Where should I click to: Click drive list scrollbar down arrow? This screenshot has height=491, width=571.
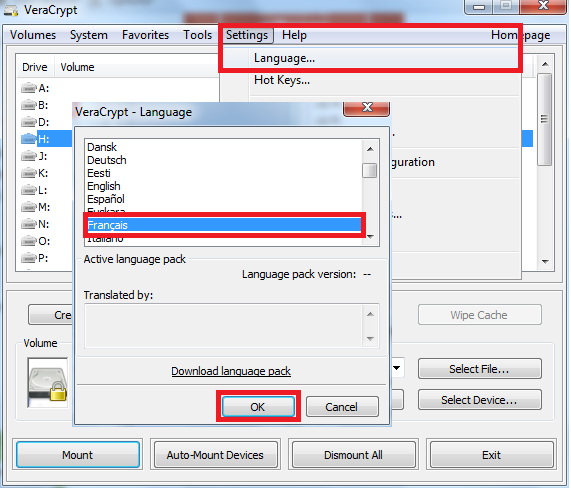click(545, 262)
